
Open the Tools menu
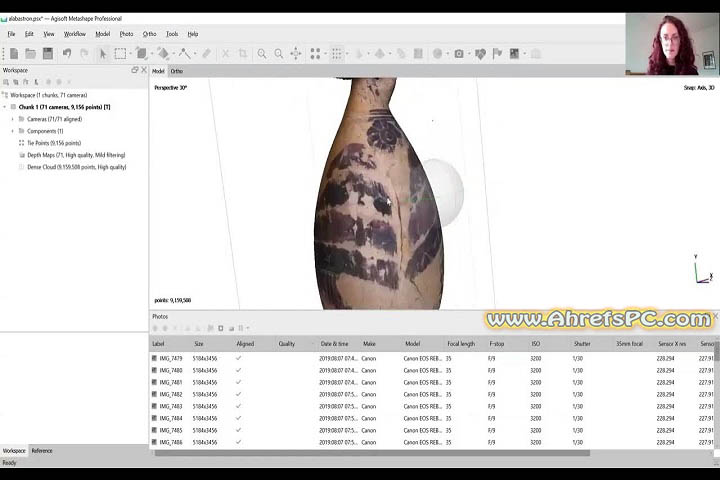pyautogui.click(x=172, y=34)
